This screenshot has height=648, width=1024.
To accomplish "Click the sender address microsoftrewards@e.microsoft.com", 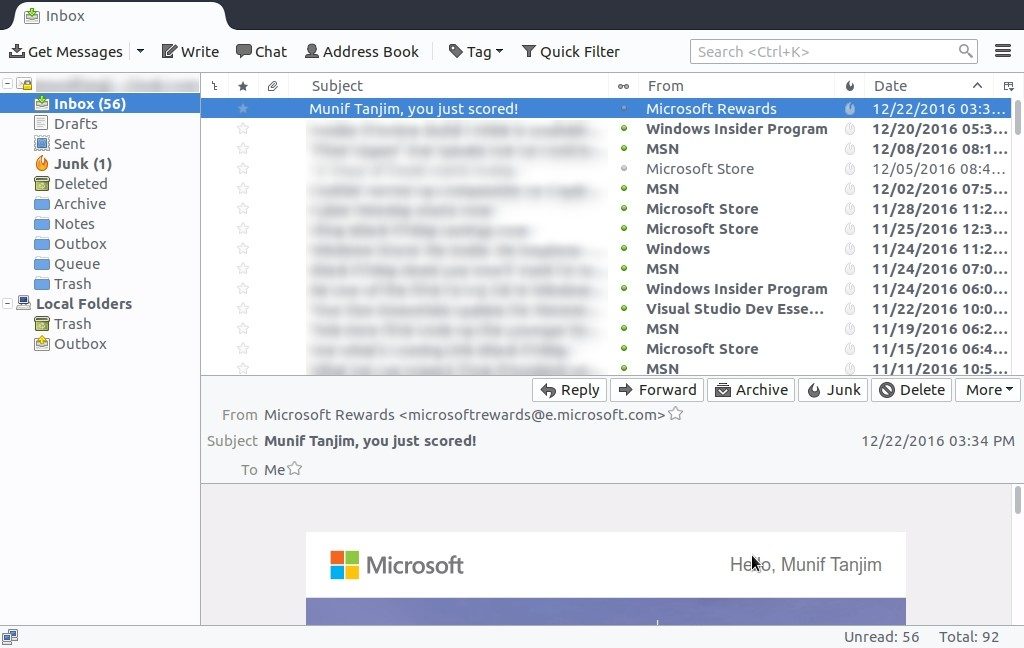I will tap(532, 415).
